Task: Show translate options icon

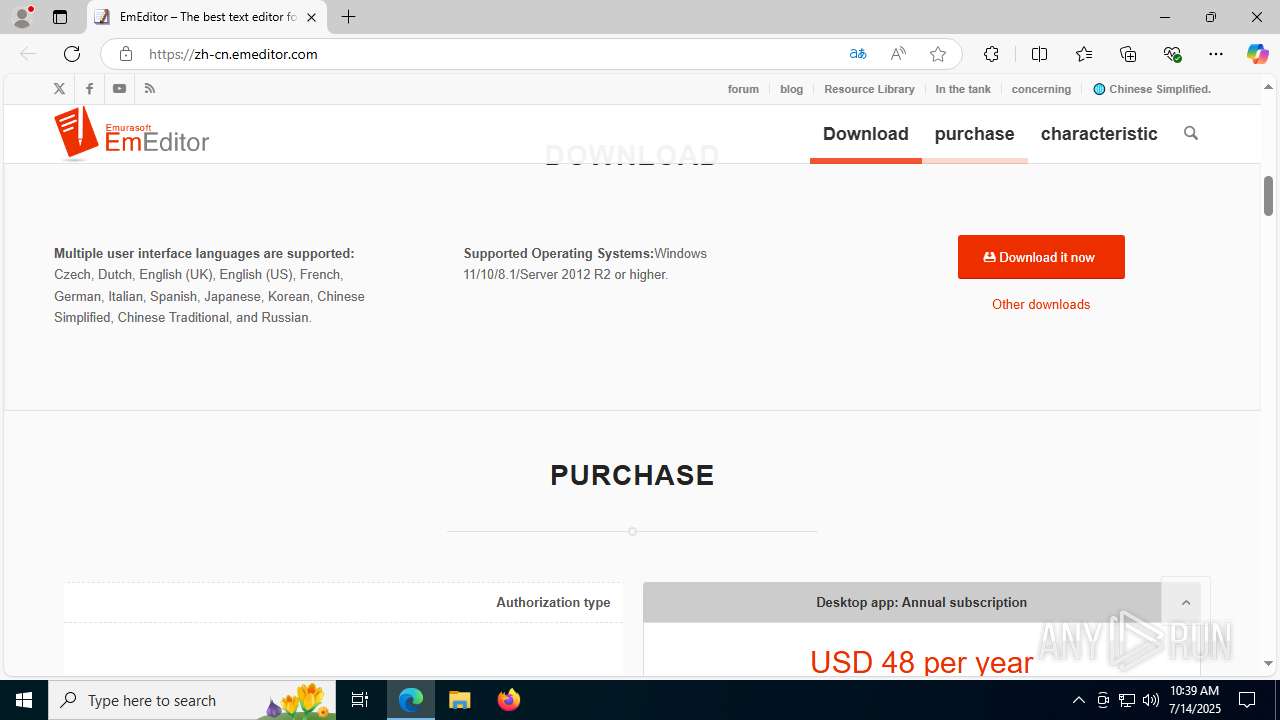Action: point(858,54)
